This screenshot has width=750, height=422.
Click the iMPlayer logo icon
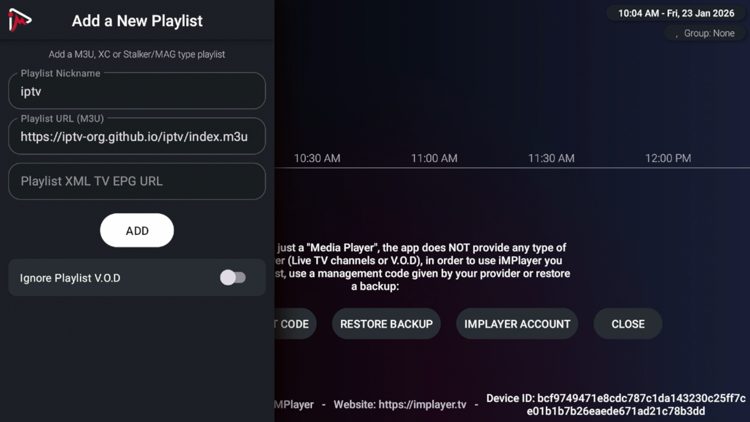coord(20,20)
